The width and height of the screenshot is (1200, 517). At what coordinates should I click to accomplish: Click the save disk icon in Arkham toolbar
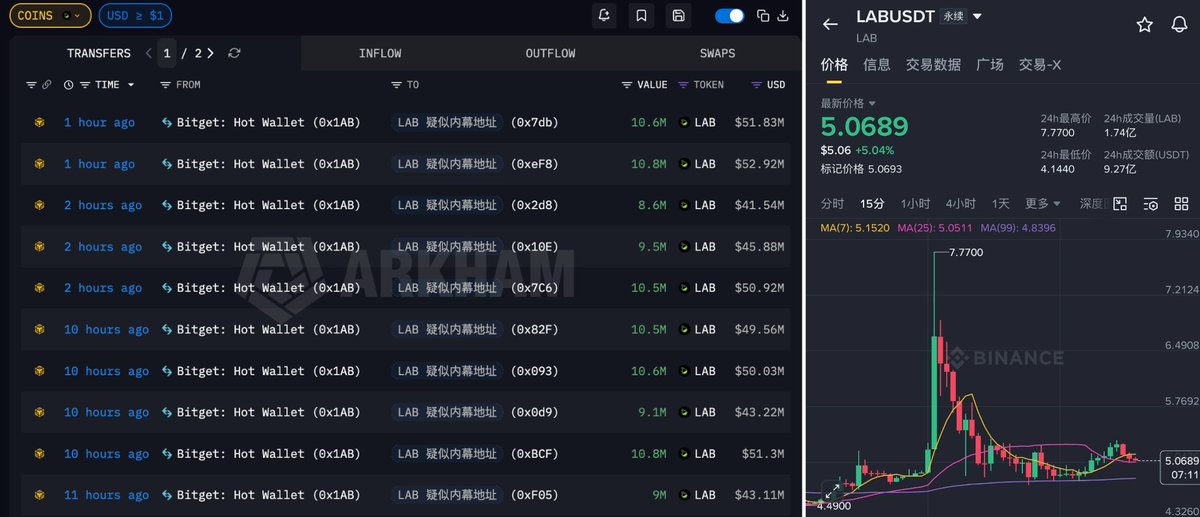pos(679,15)
